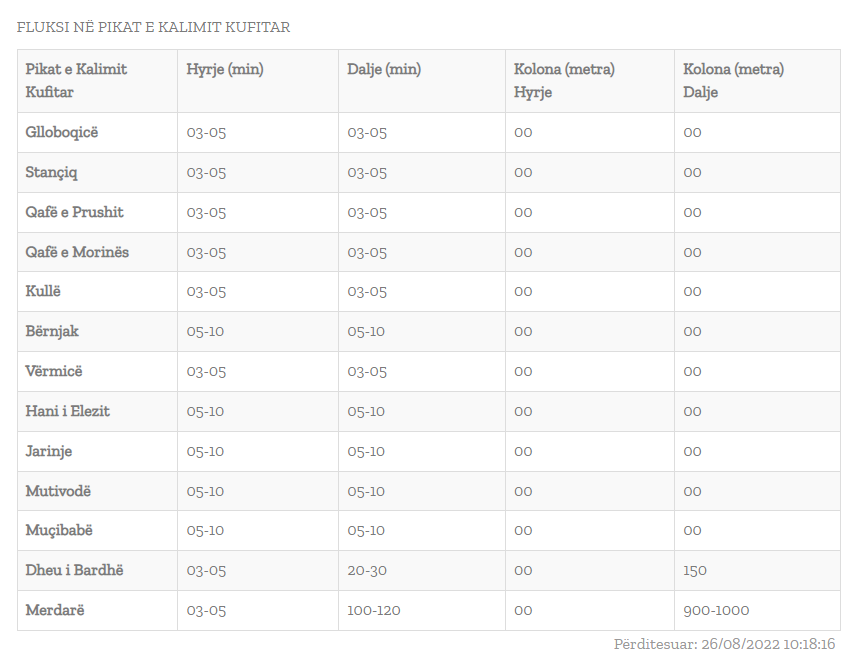
Task: Select the Pikat e Kalimit Kufitar column header
Action: point(76,80)
